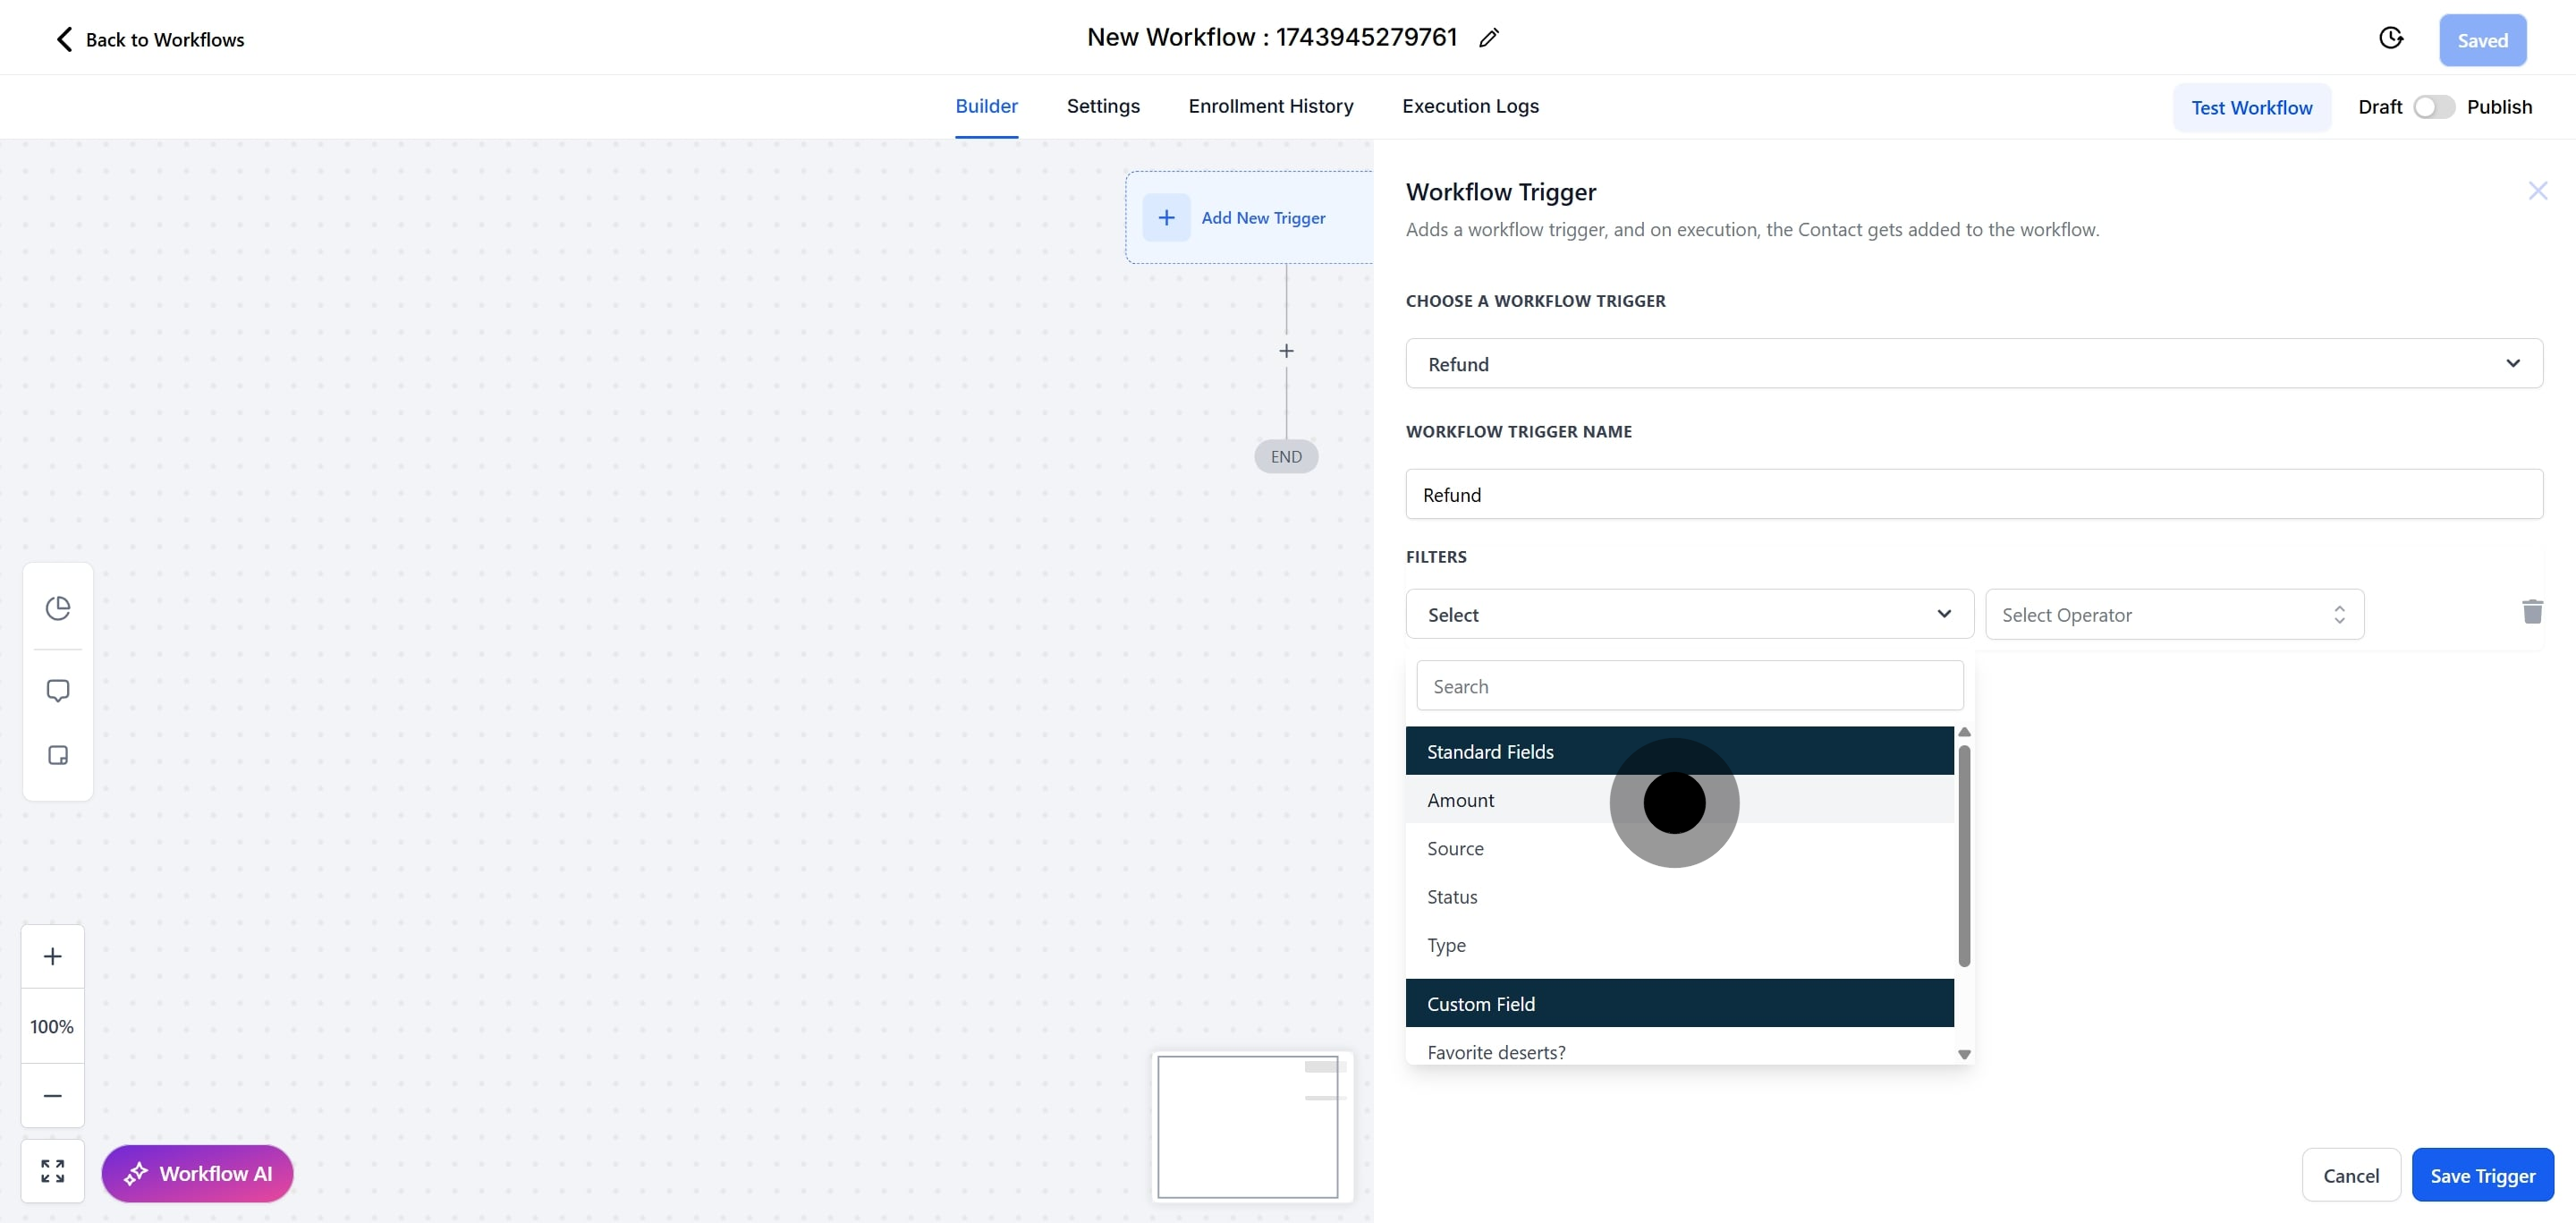2576x1223 pixels.
Task: Click the dropdown scroll up arrow
Action: point(1964,732)
